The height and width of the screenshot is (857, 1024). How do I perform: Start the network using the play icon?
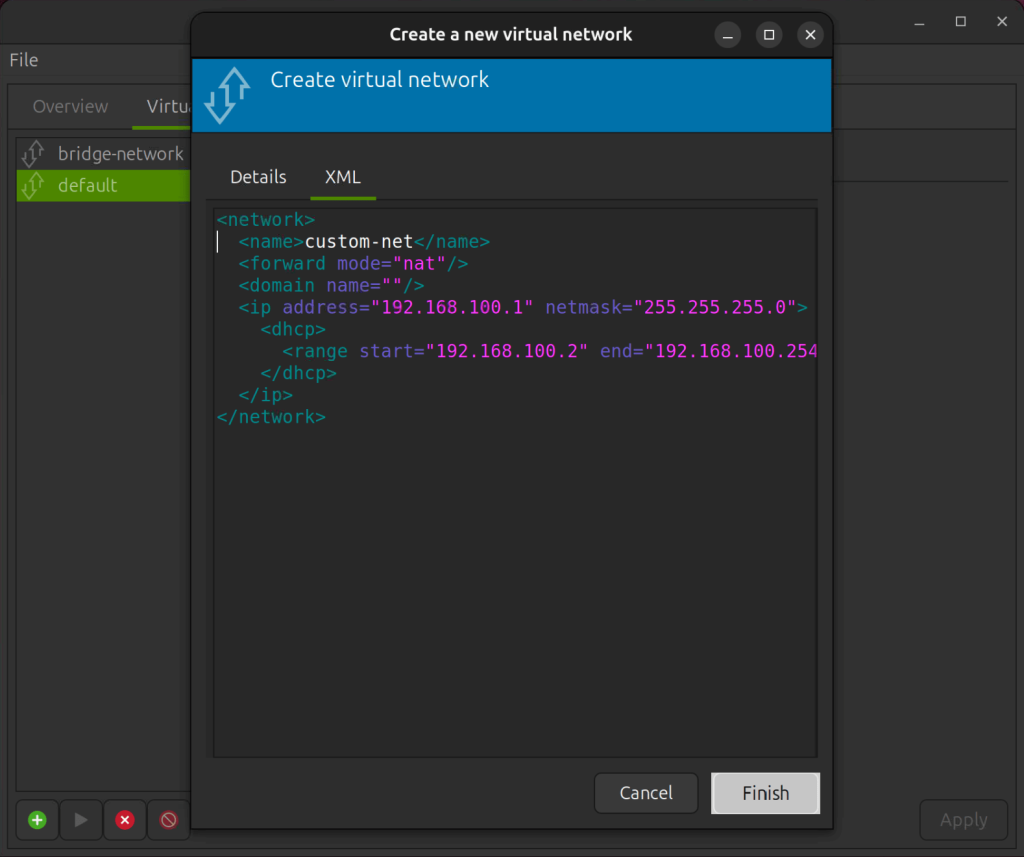tap(81, 820)
